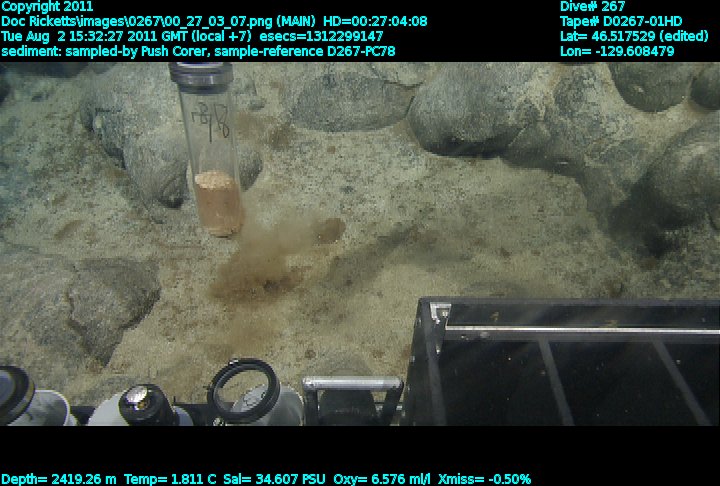Click the HD=00:27:04:08 timecode
This screenshot has height=486, width=720.
[x=374, y=21]
